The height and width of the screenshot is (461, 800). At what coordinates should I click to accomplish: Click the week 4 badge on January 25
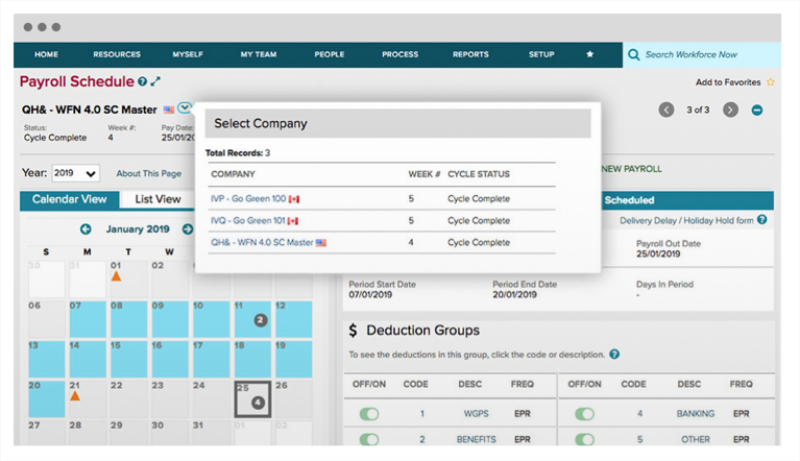coord(258,403)
